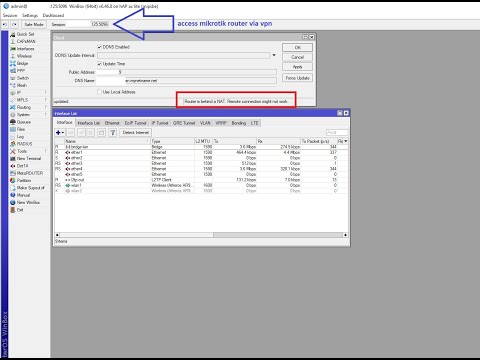Open the Settings menu

click(30, 15)
